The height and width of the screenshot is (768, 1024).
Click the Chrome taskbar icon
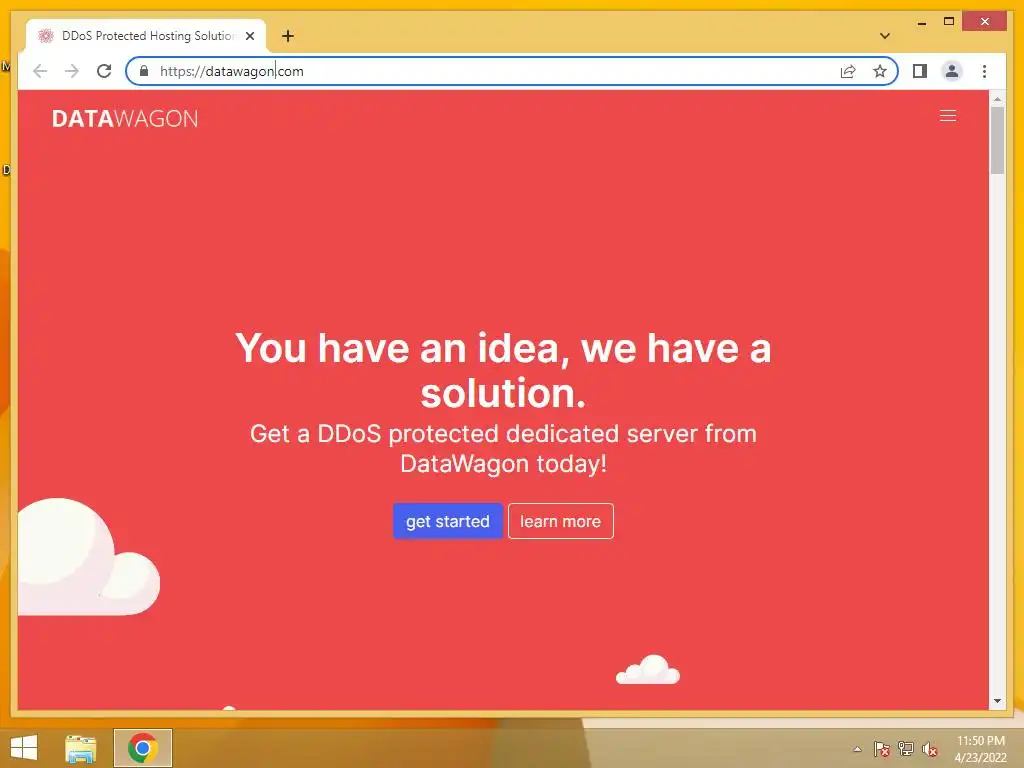tap(143, 748)
